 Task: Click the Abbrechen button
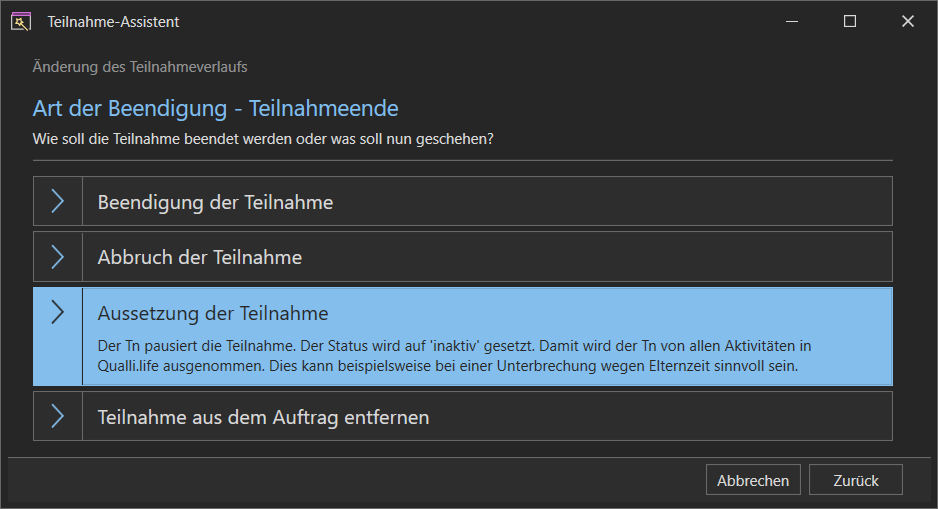(753, 480)
